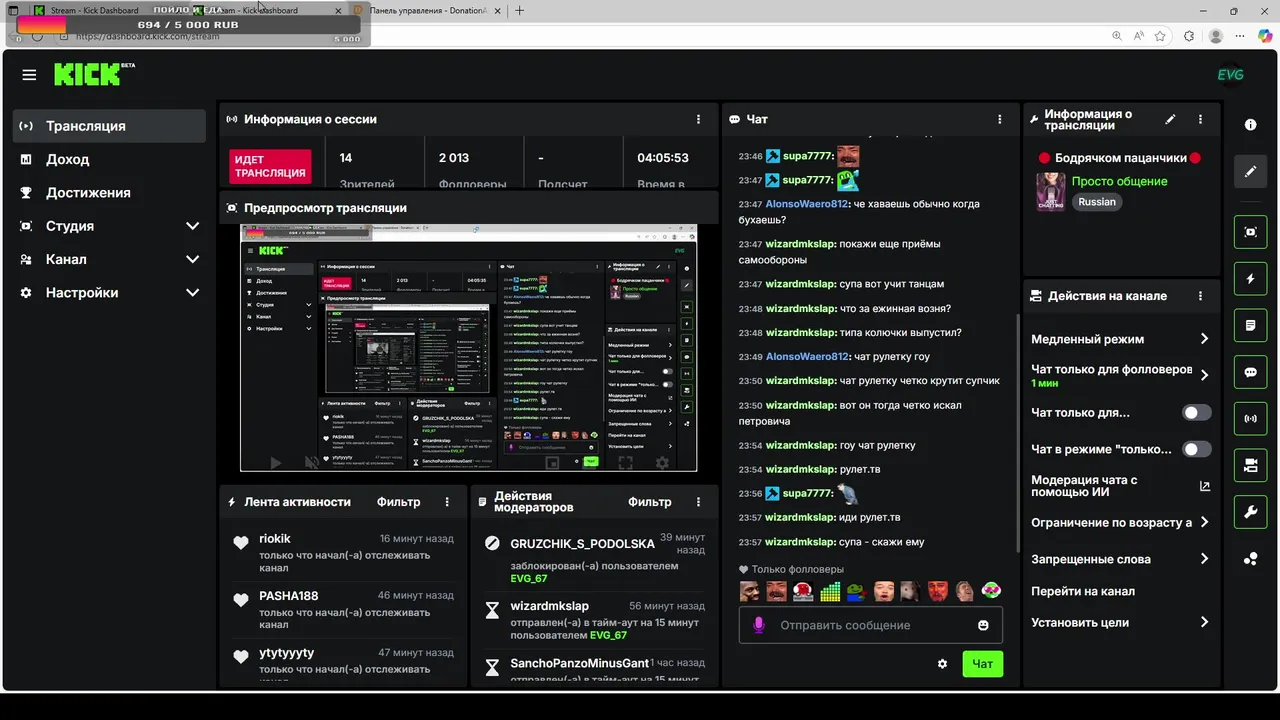Click the wrench icon in right rail
Viewport: 1280px width, 720px height.
click(1250, 512)
